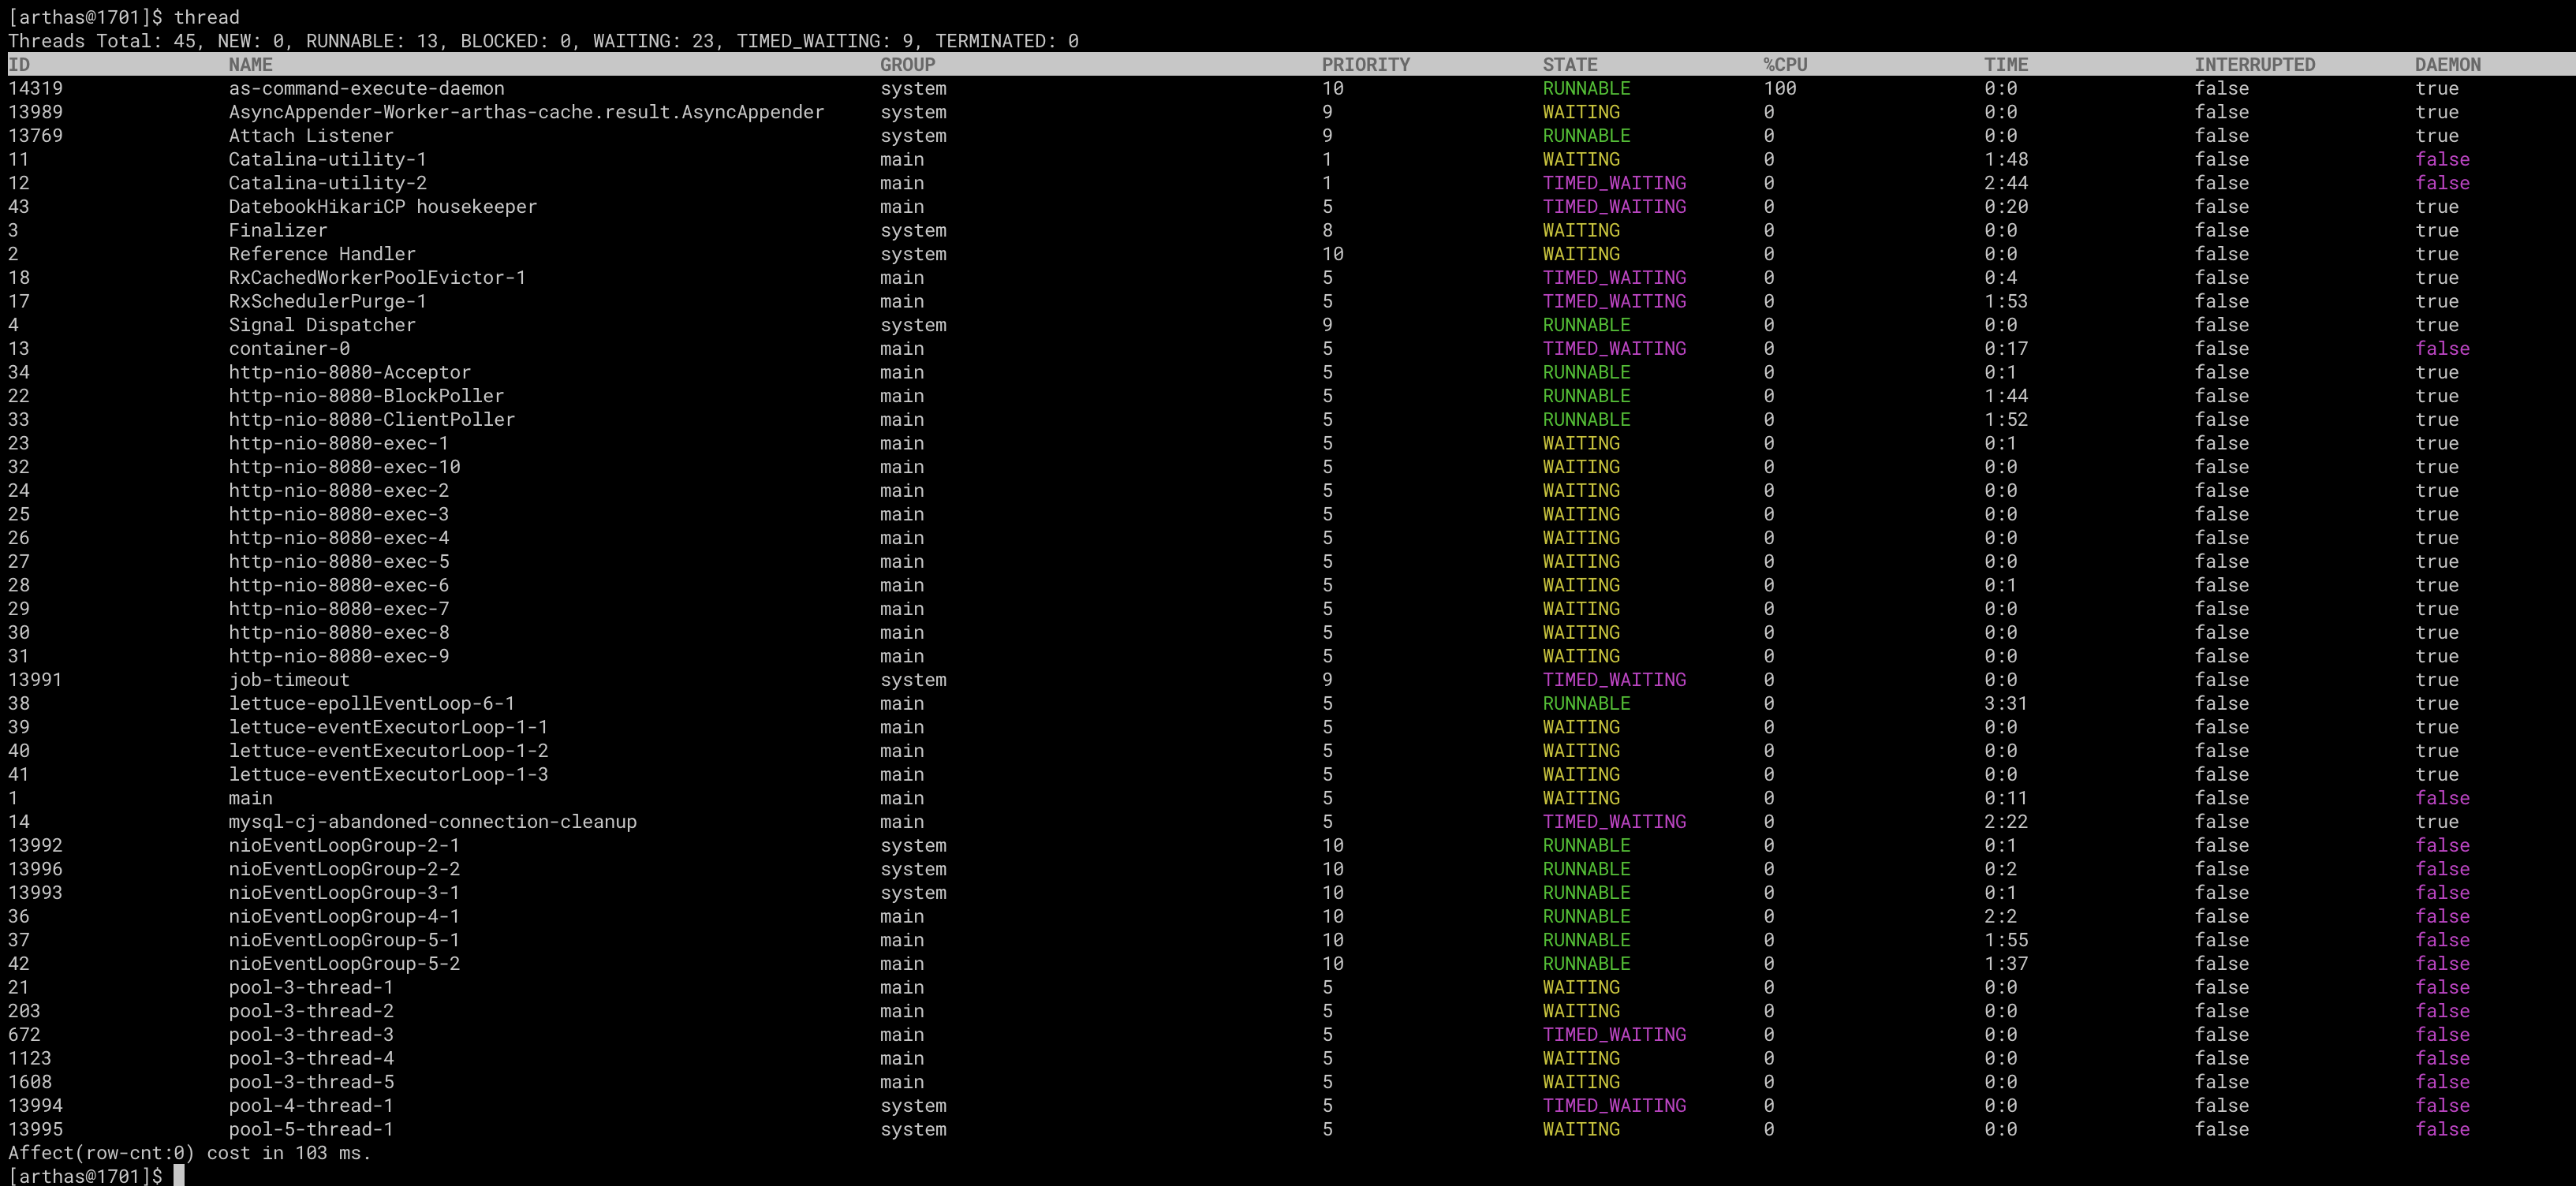Click the ID column header
Image resolution: width=2576 pixels, height=1186 pixels.
click(19, 64)
